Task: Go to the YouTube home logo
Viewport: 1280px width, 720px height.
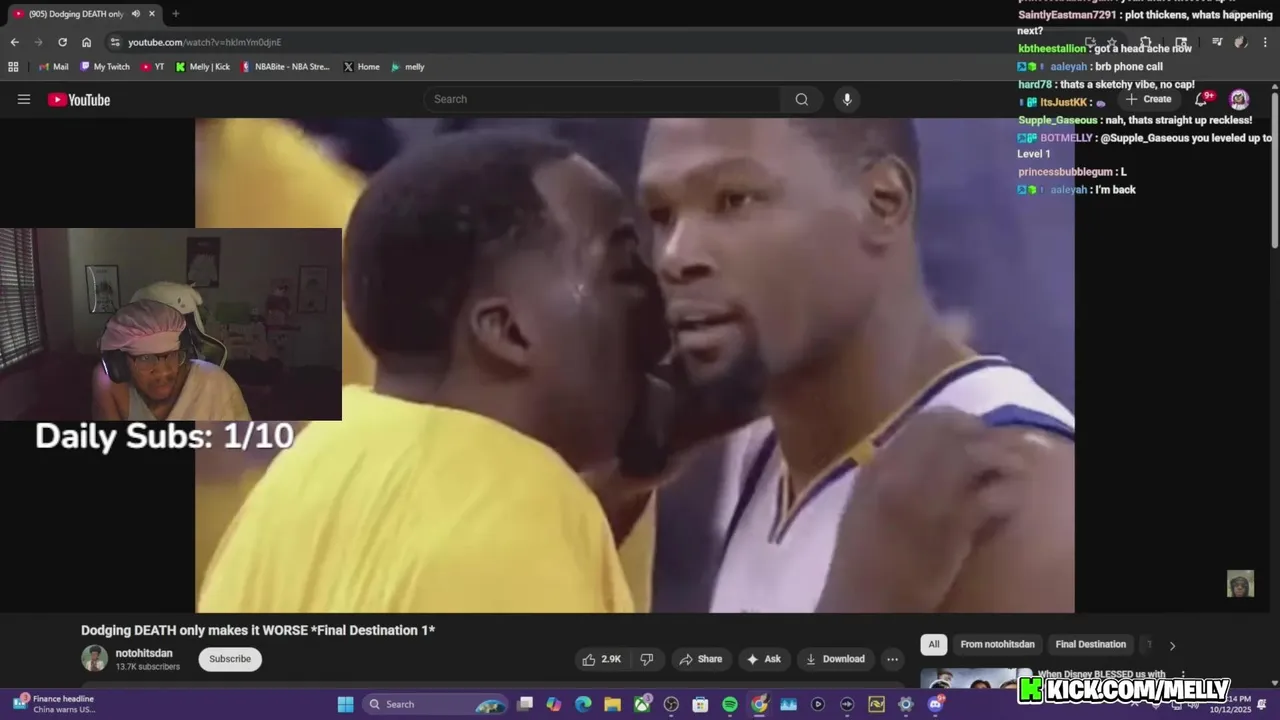Action: pyautogui.click(x=79, y=99)
